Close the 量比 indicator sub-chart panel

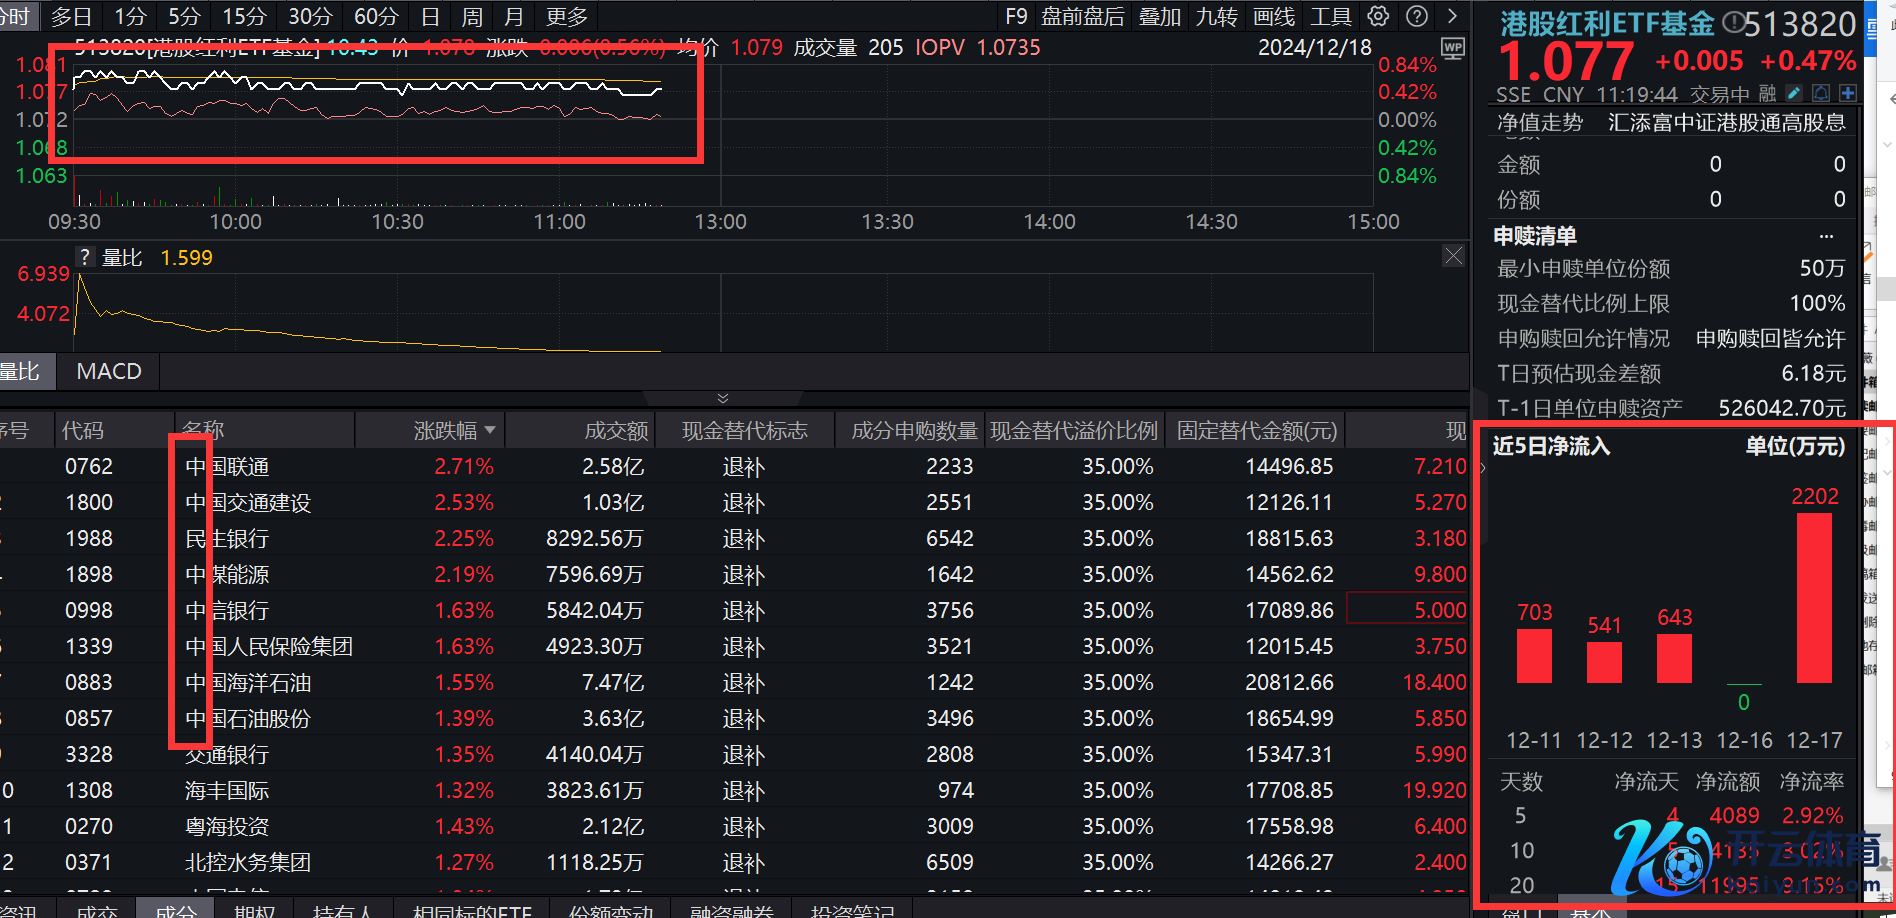(x=1453, y=256)
